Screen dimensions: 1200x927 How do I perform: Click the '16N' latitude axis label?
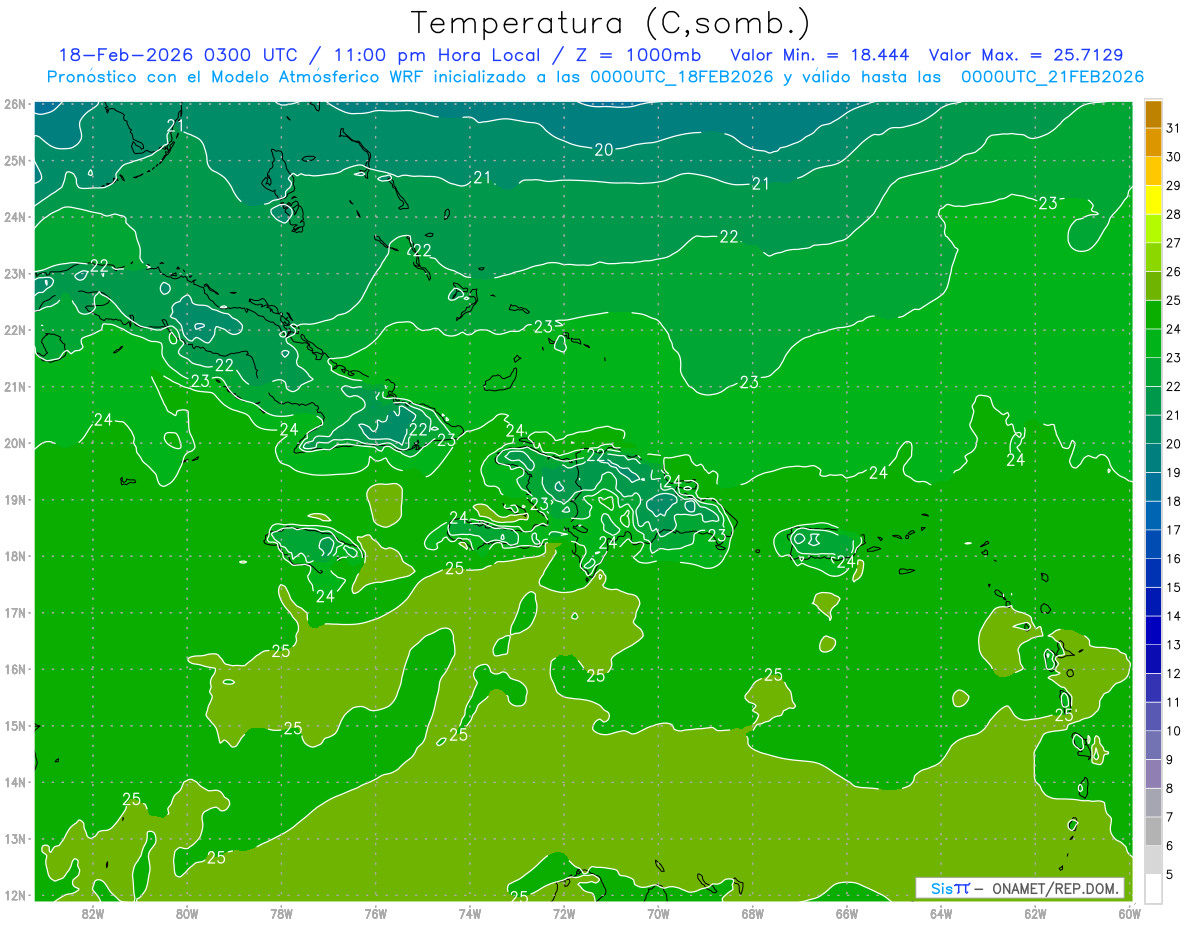coord(14,669)
